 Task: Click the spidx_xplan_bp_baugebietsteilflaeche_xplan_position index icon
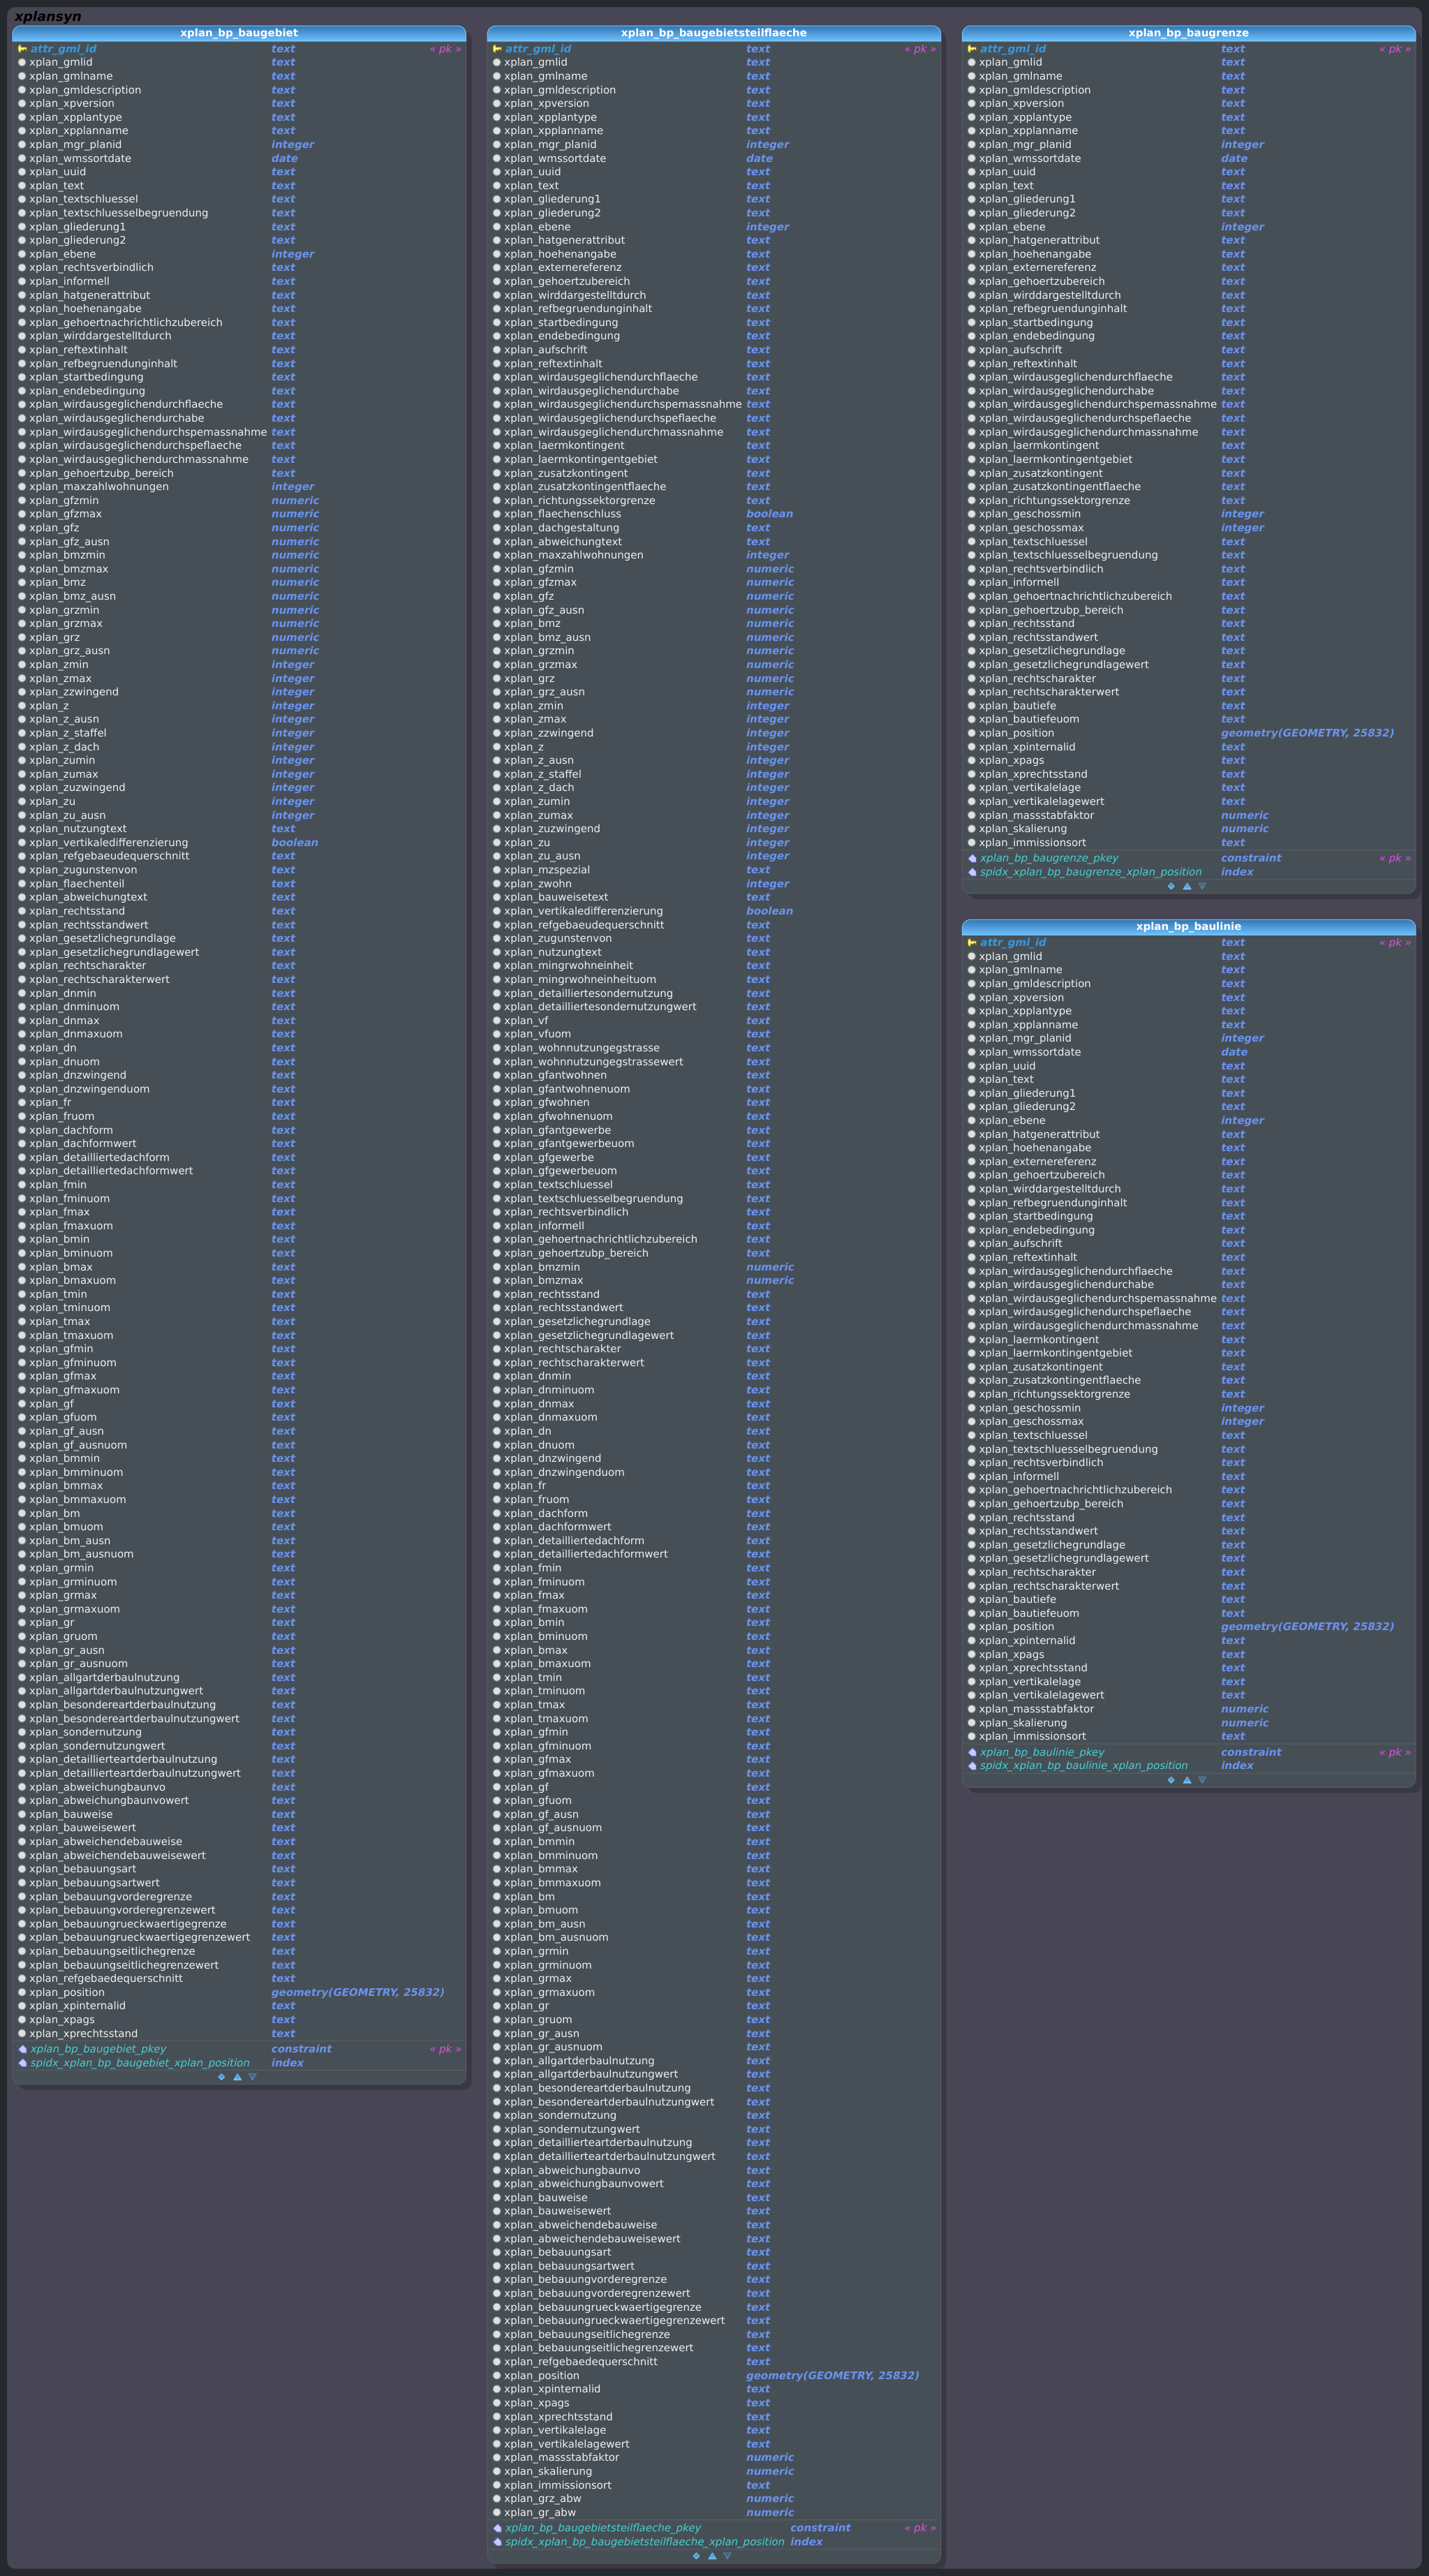coord(497,2542)
